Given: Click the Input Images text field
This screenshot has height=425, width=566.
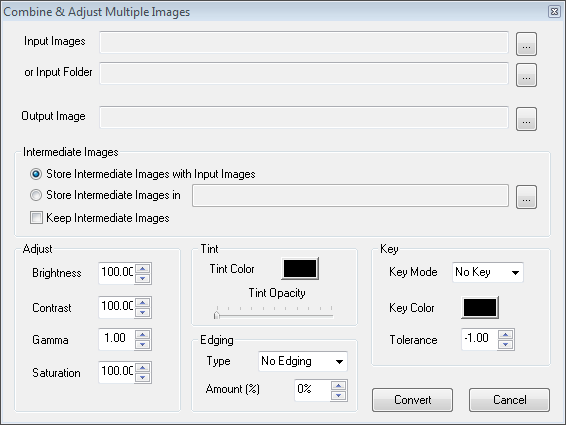Looking at the screenshot, I should [x=304, y=42].
